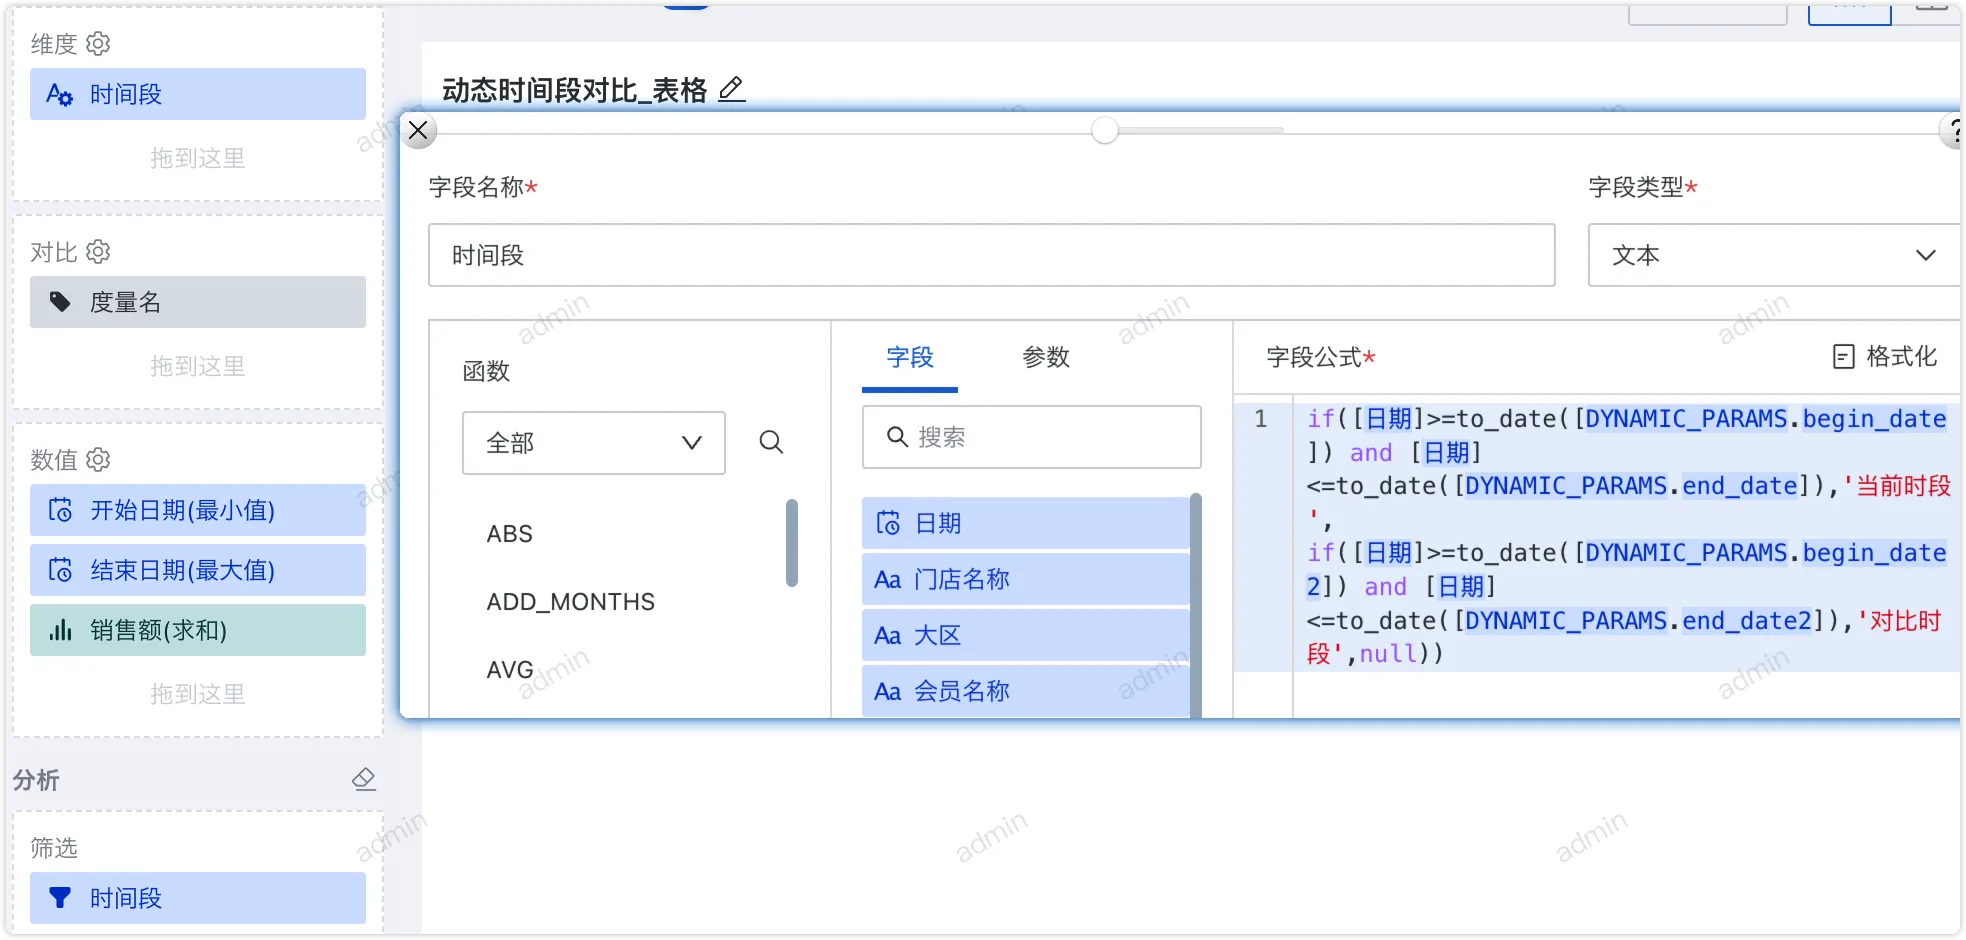The image size is (1966, 940).
Task: Switch to the 参数 tab
Action: [x=1046, y=358]
